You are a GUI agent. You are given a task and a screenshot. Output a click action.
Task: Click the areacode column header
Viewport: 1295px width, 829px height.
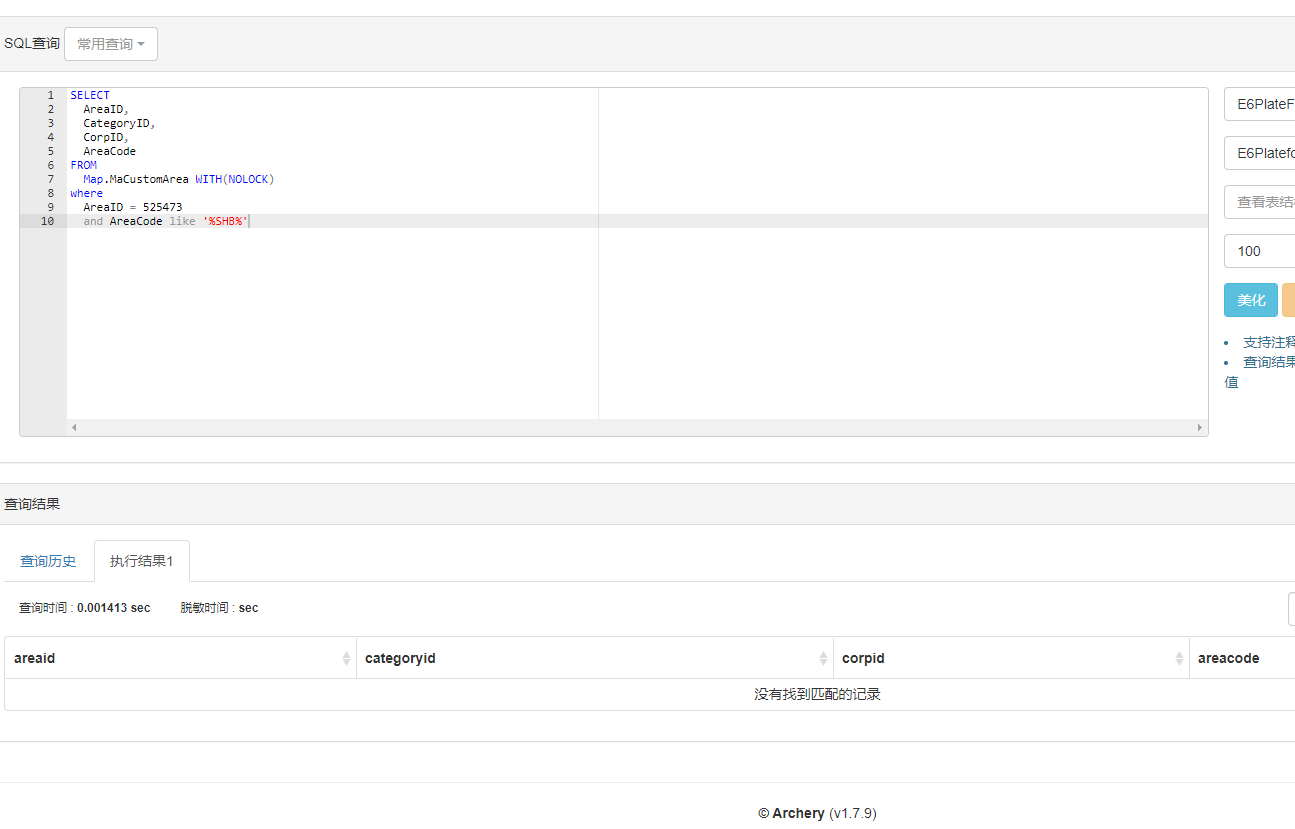(1242, 658)
